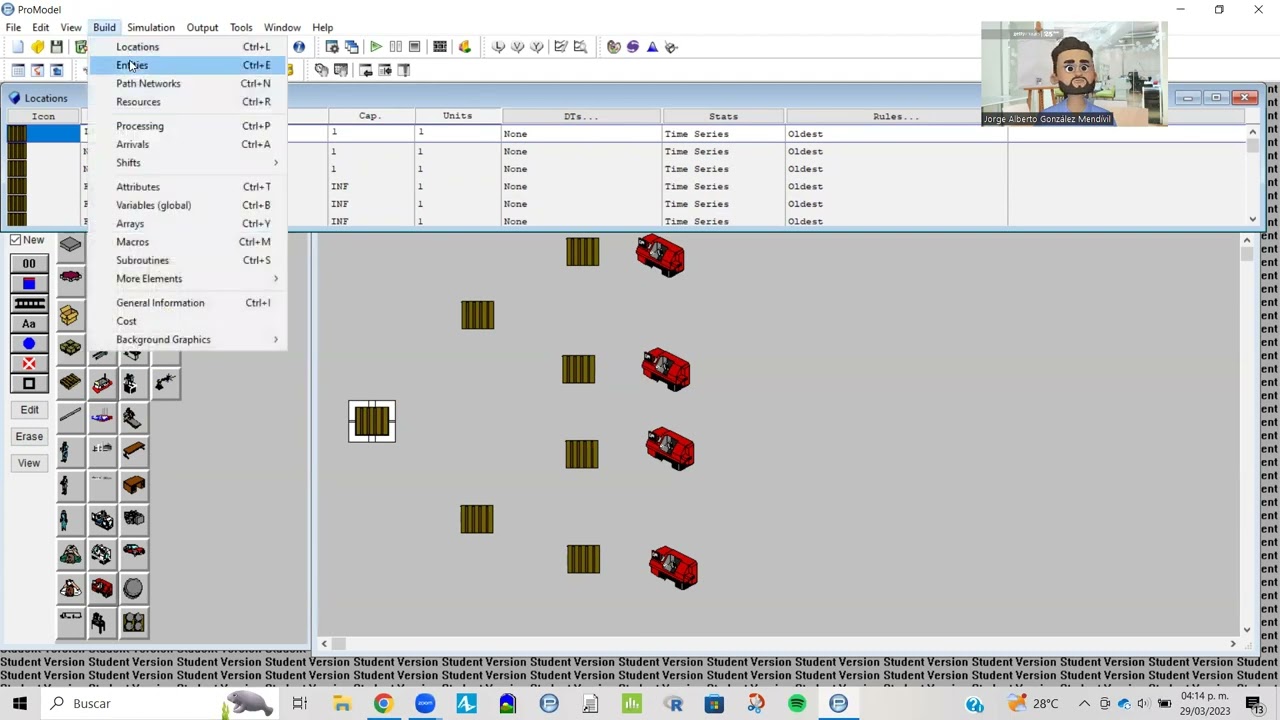
Task: Click the Cost menu entry
Action: coord(187,321)
